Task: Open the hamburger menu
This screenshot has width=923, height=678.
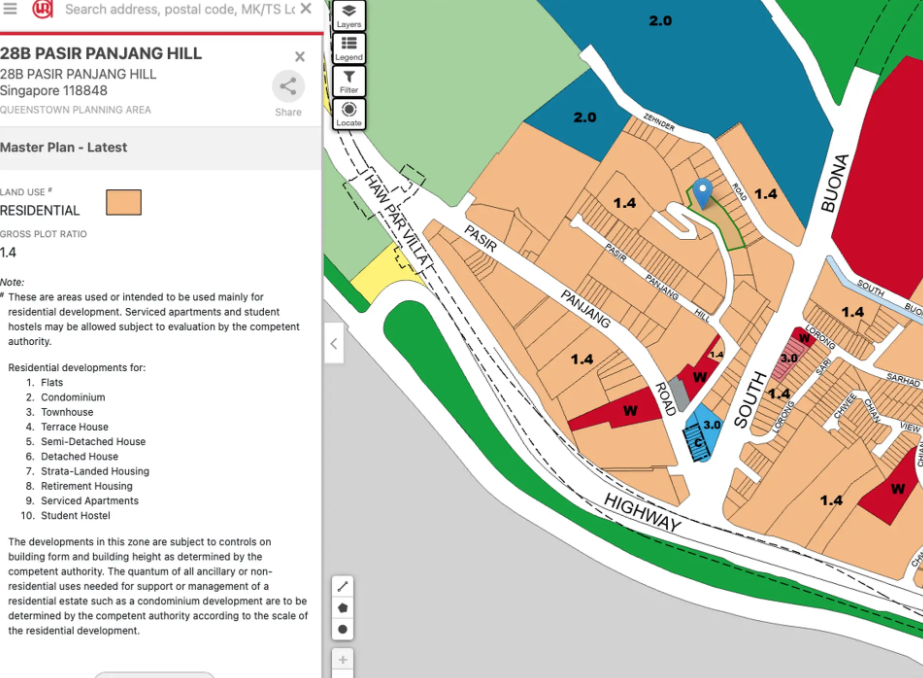Action: click(11, 9)
